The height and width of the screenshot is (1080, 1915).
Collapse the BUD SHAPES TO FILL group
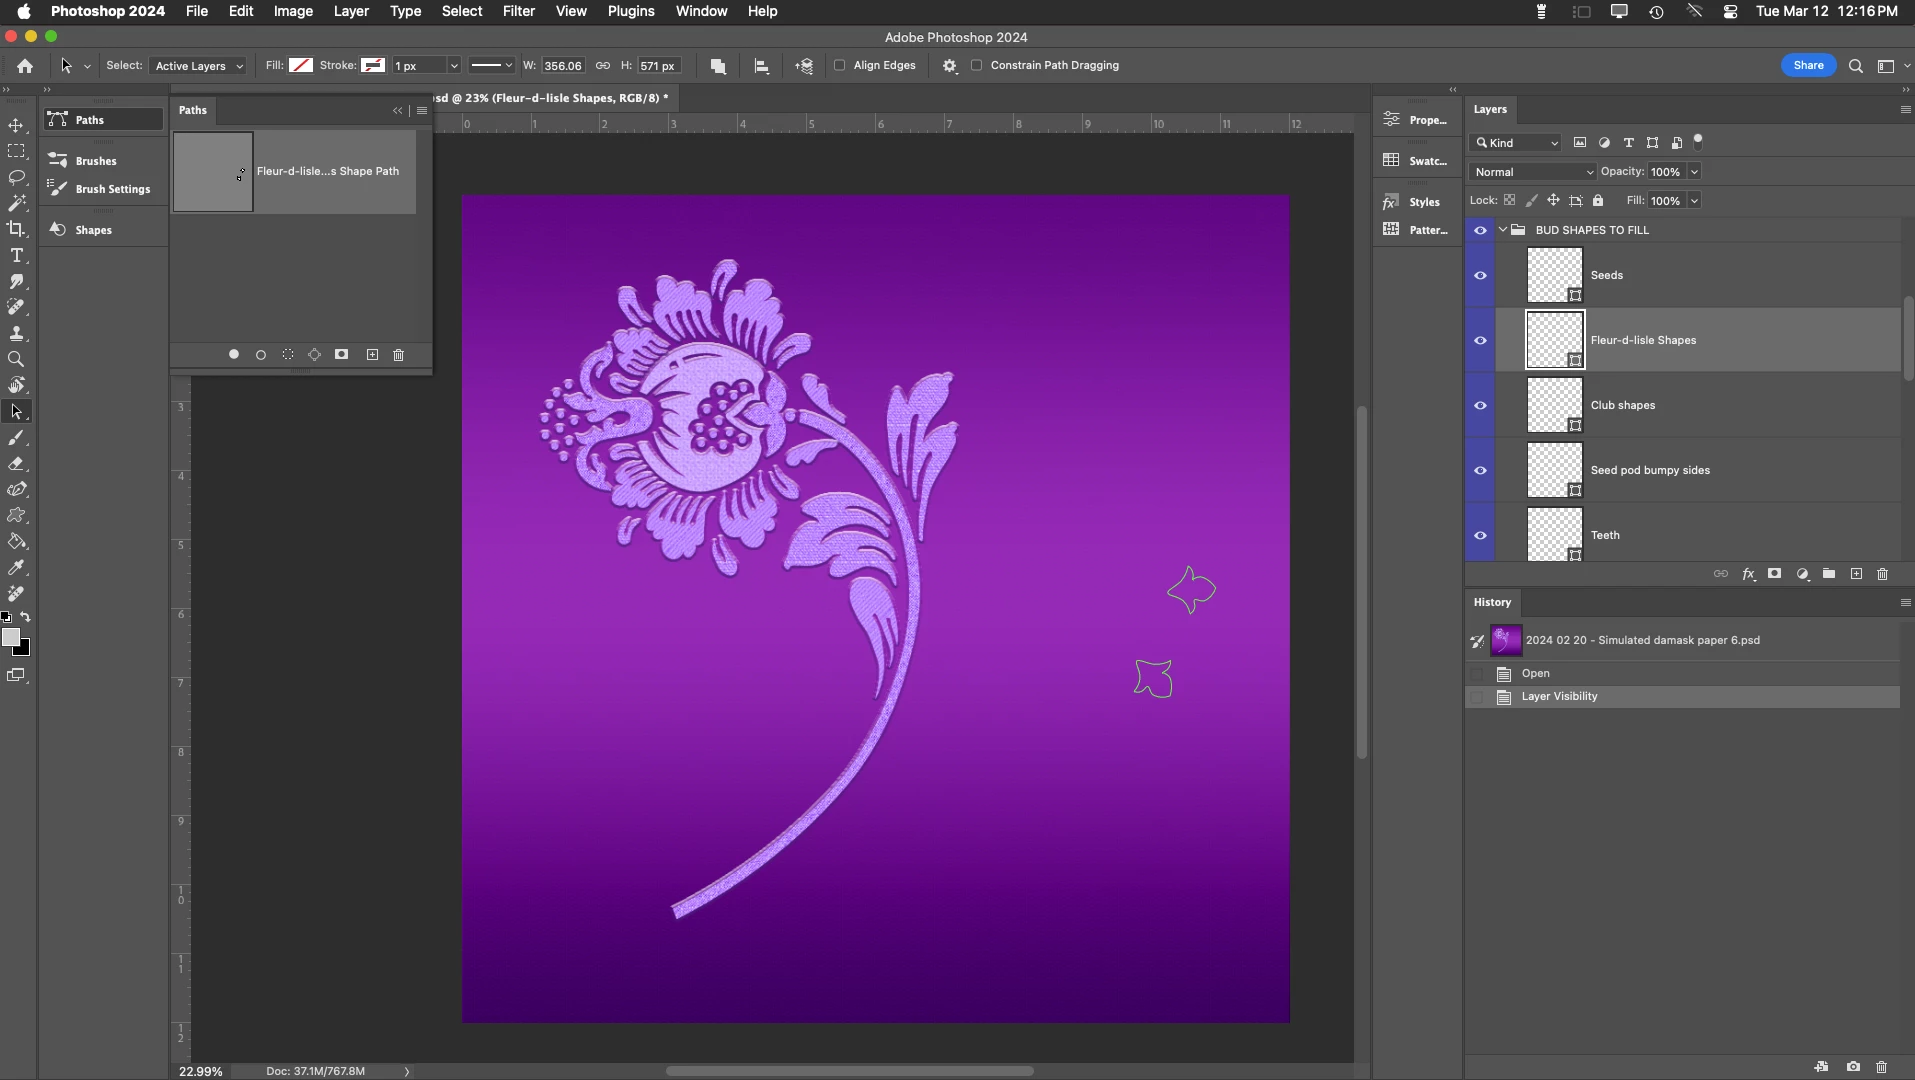tap(1502, 230)
